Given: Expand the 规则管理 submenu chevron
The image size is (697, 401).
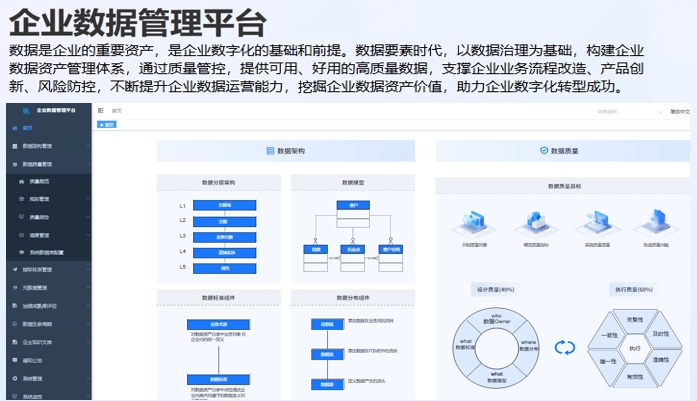Looking at the screenshot, I should (x=88, y=199).
